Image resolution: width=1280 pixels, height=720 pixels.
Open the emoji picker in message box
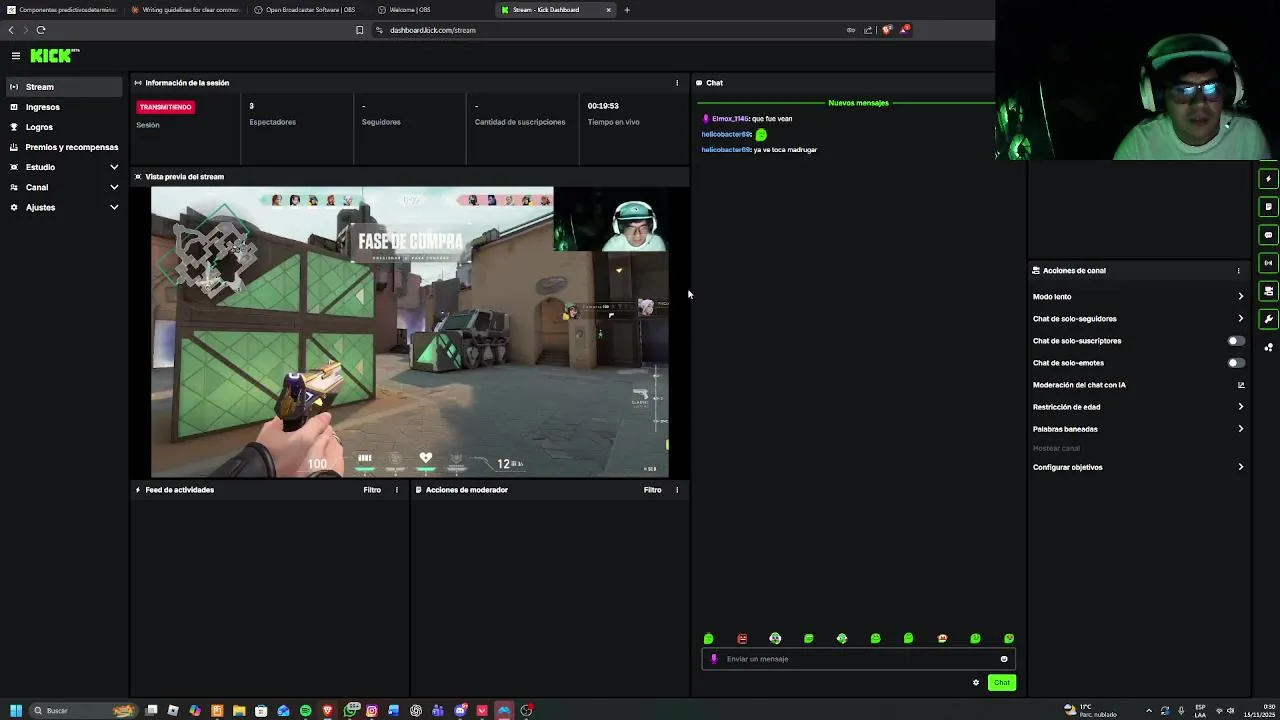1004,659
